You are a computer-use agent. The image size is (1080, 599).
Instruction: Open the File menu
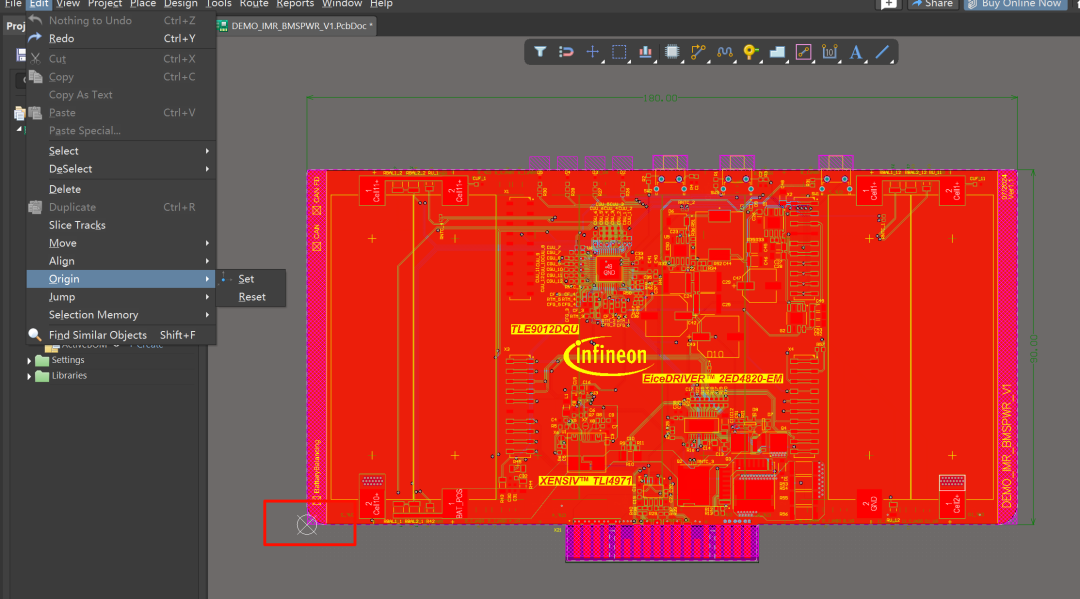point(13,3)
